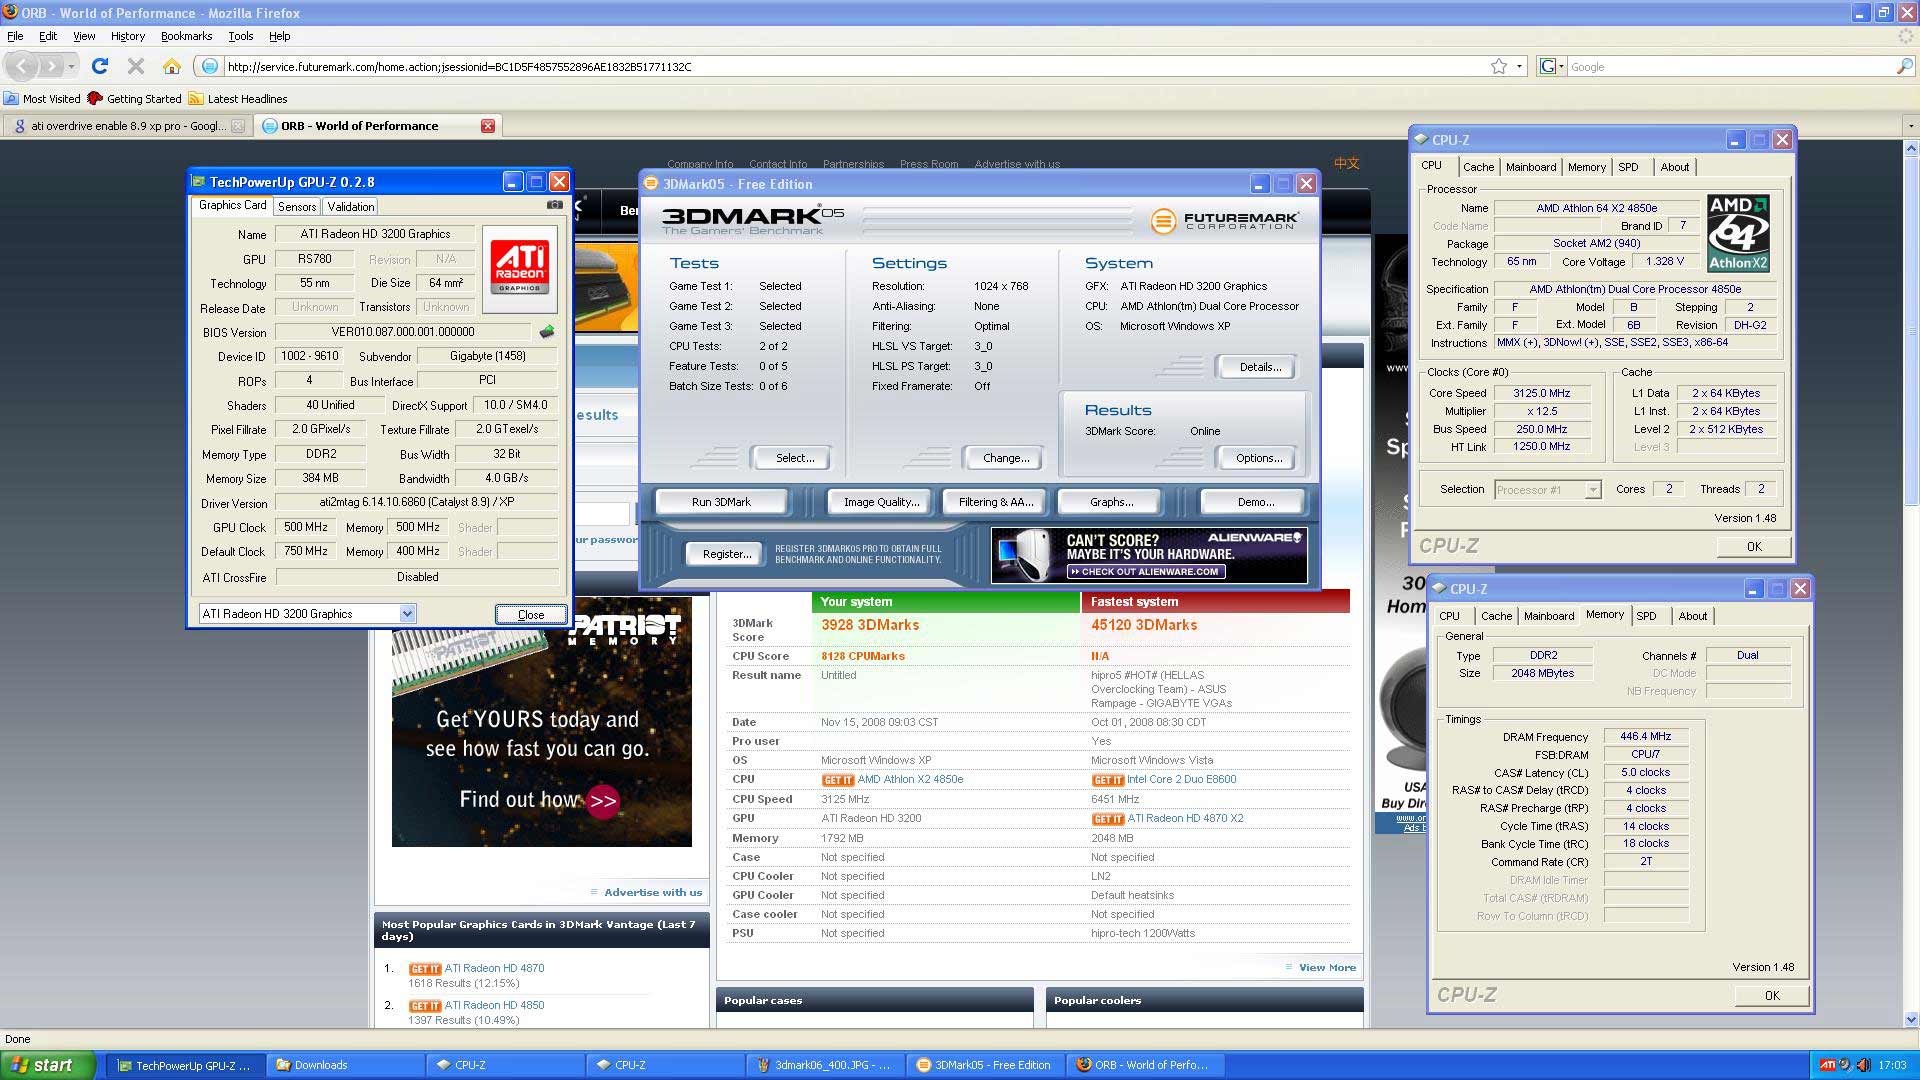Go to home page via house icon
Screen dimensions: 1920x1080
172,66
